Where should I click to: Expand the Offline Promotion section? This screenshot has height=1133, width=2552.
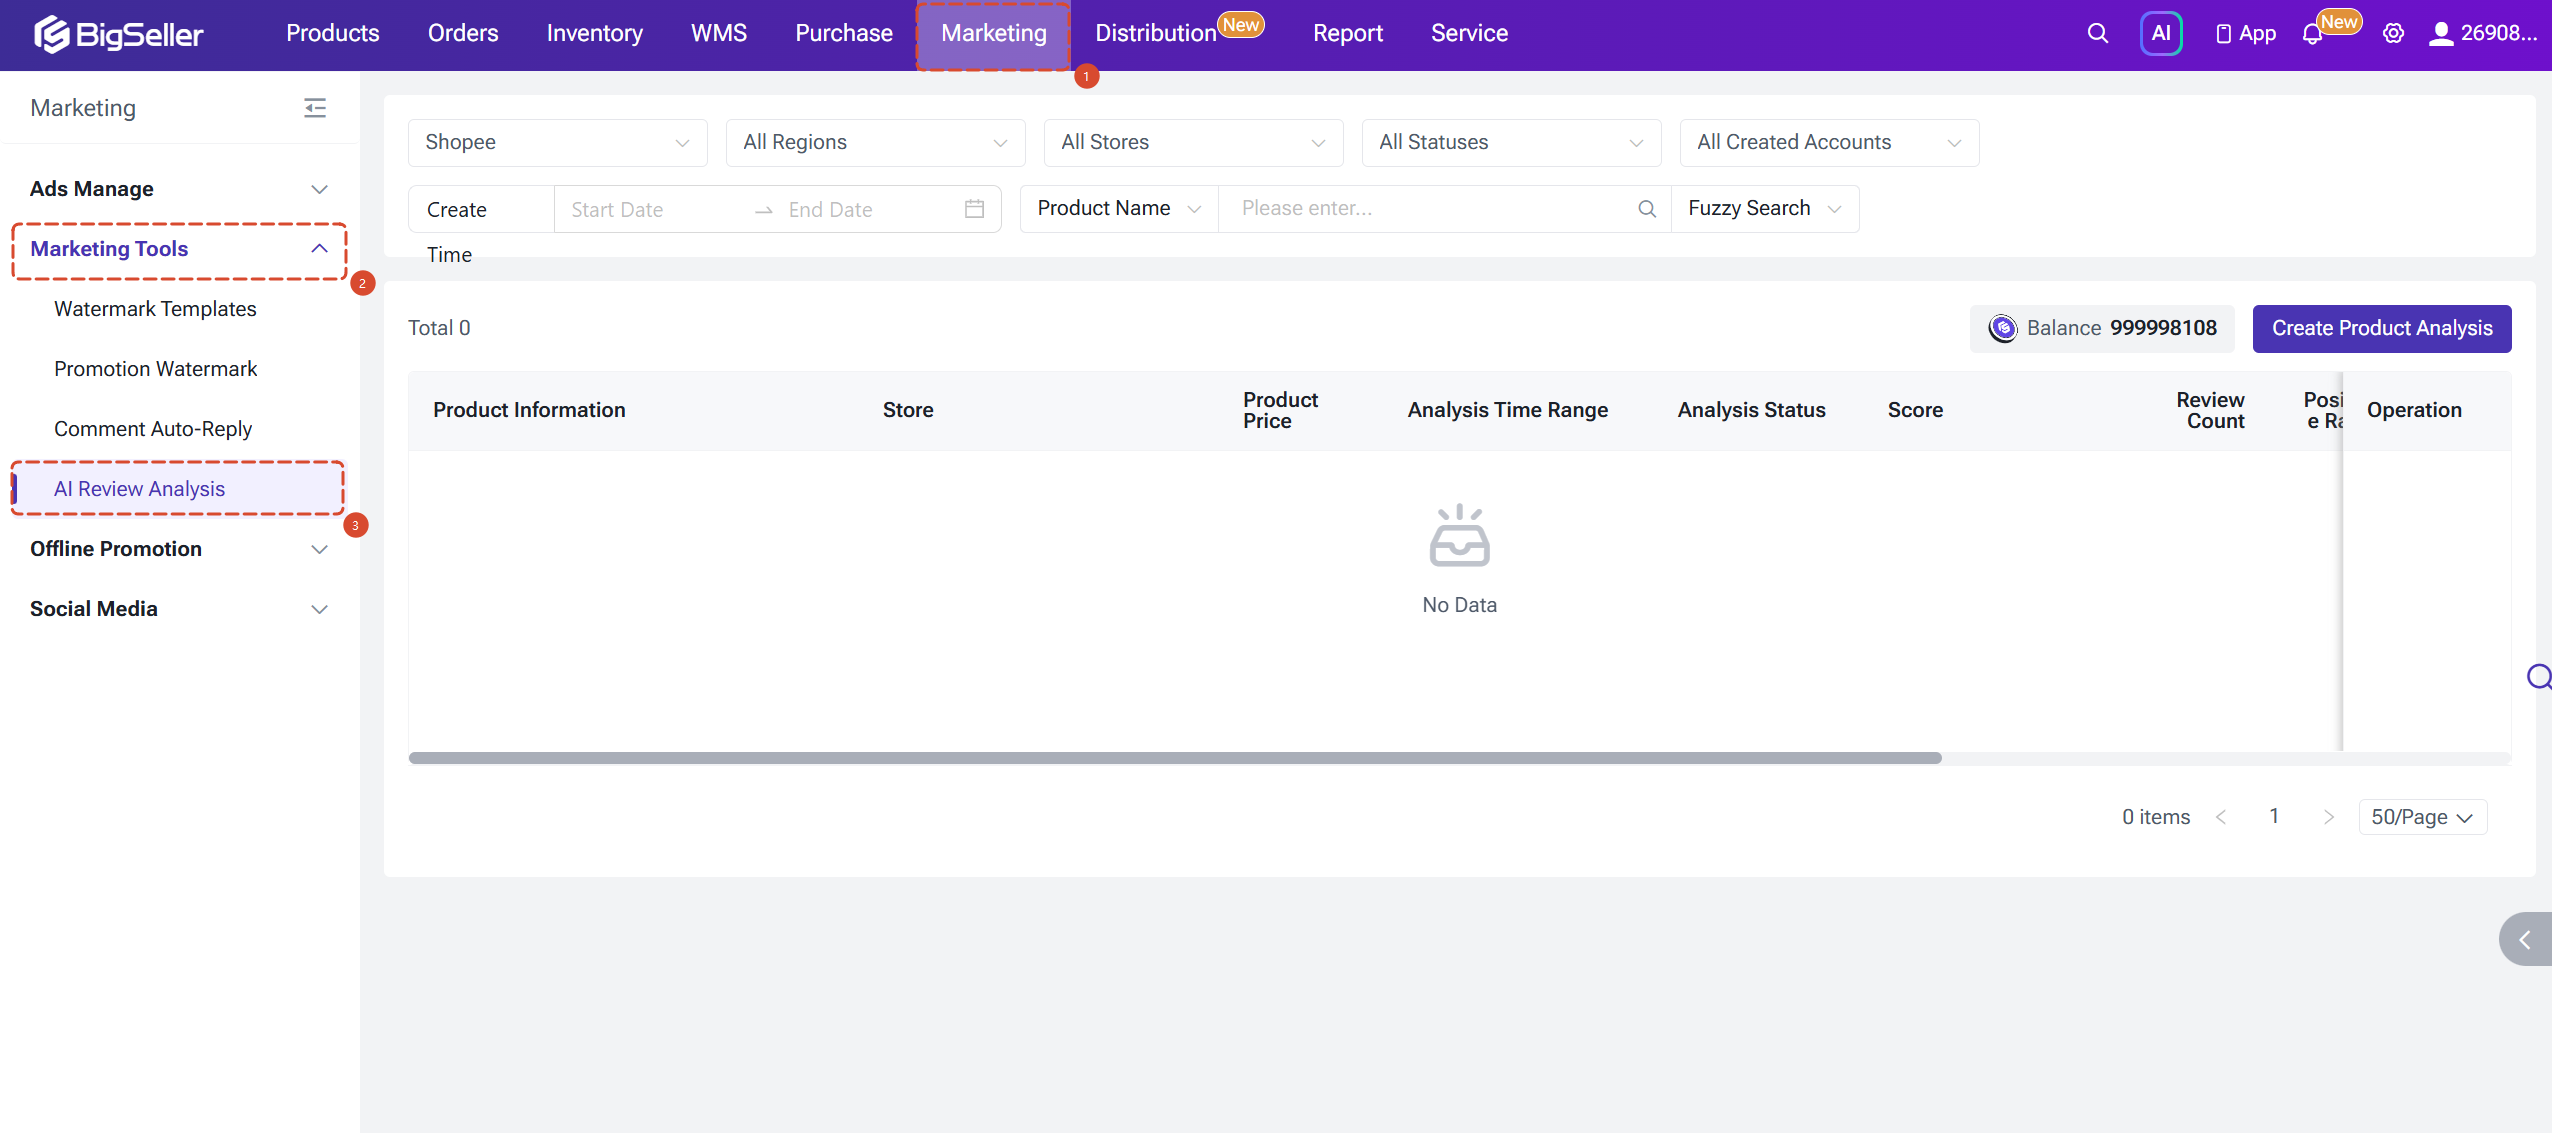[179, 549]
